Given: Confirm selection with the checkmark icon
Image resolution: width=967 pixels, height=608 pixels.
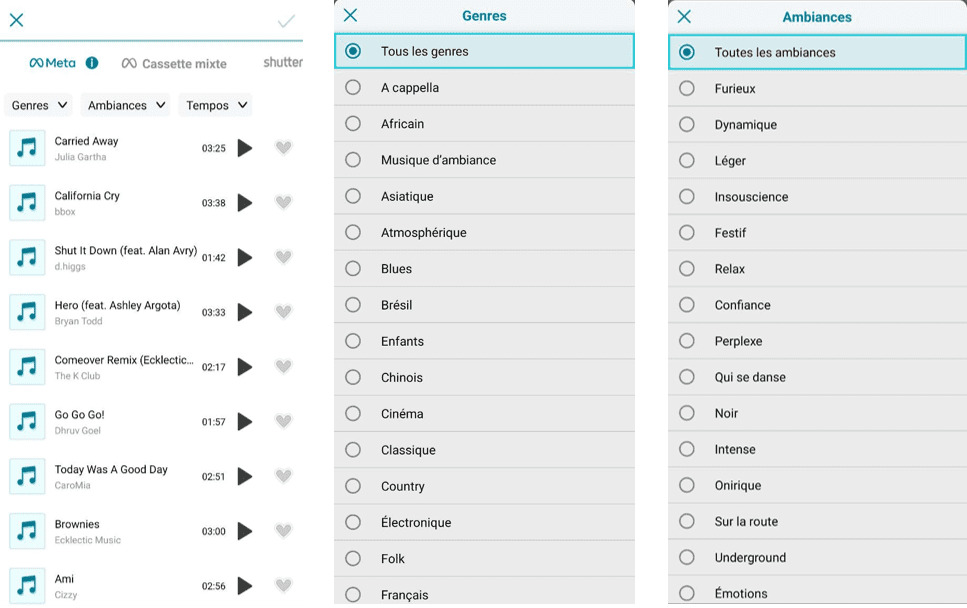Looking at the screenshot, I should 286,21.
